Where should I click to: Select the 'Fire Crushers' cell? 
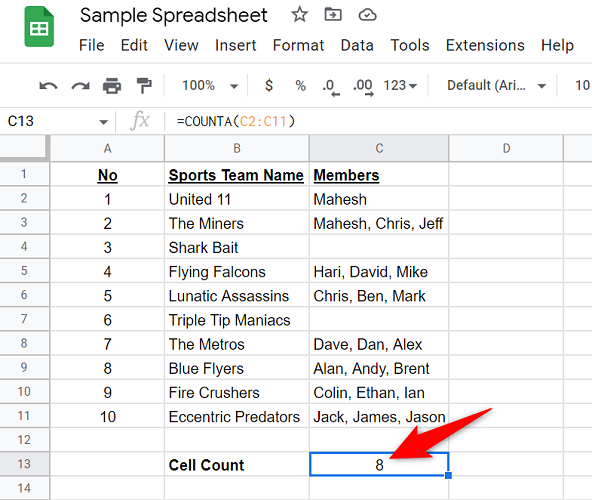click(x=237, y=392)
